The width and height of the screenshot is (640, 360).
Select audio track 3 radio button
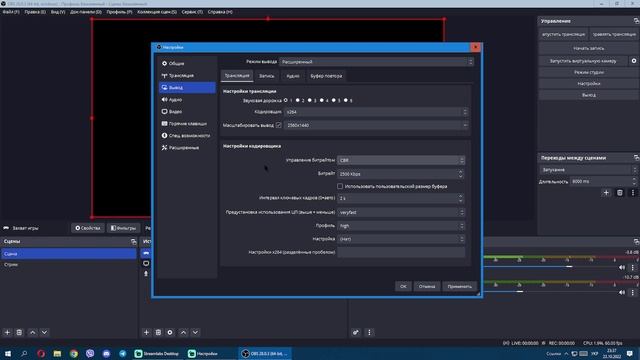click(310, 100)
